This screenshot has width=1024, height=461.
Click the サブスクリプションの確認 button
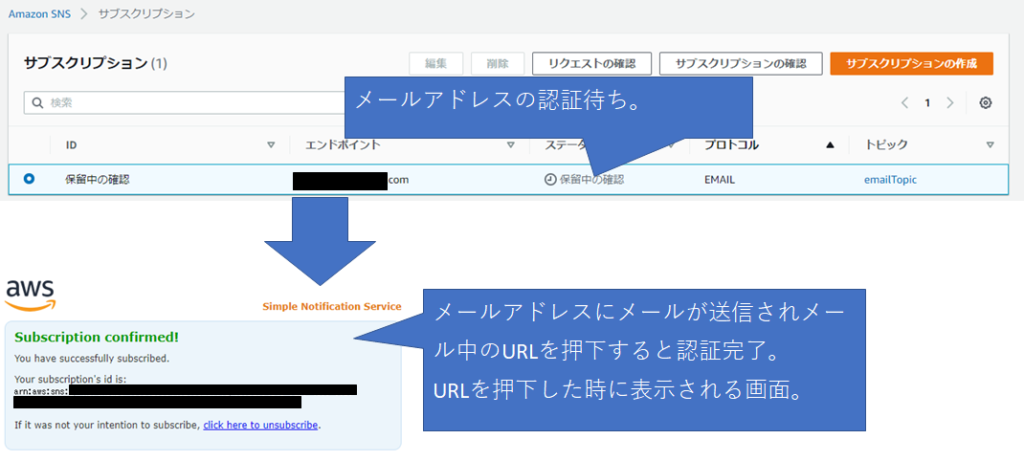pyautogui.click(x=740, y=64)
